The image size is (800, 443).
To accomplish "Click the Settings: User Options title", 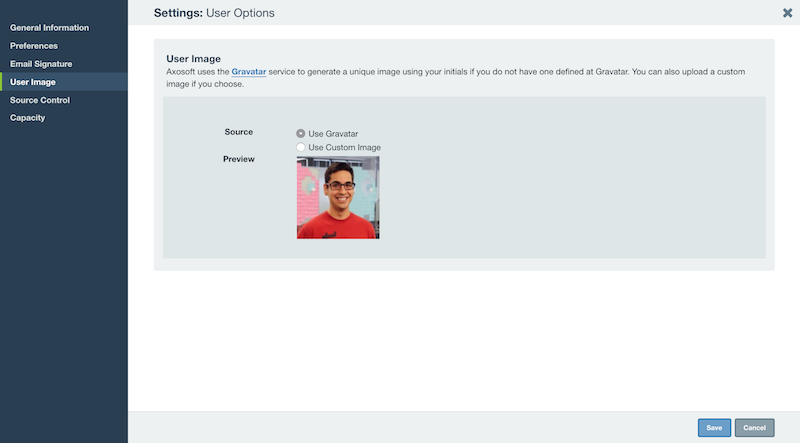I will point(214,13).
